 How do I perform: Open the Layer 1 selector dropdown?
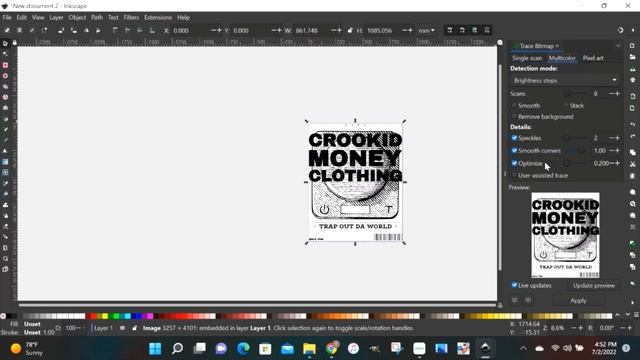[x=102, y=328]
